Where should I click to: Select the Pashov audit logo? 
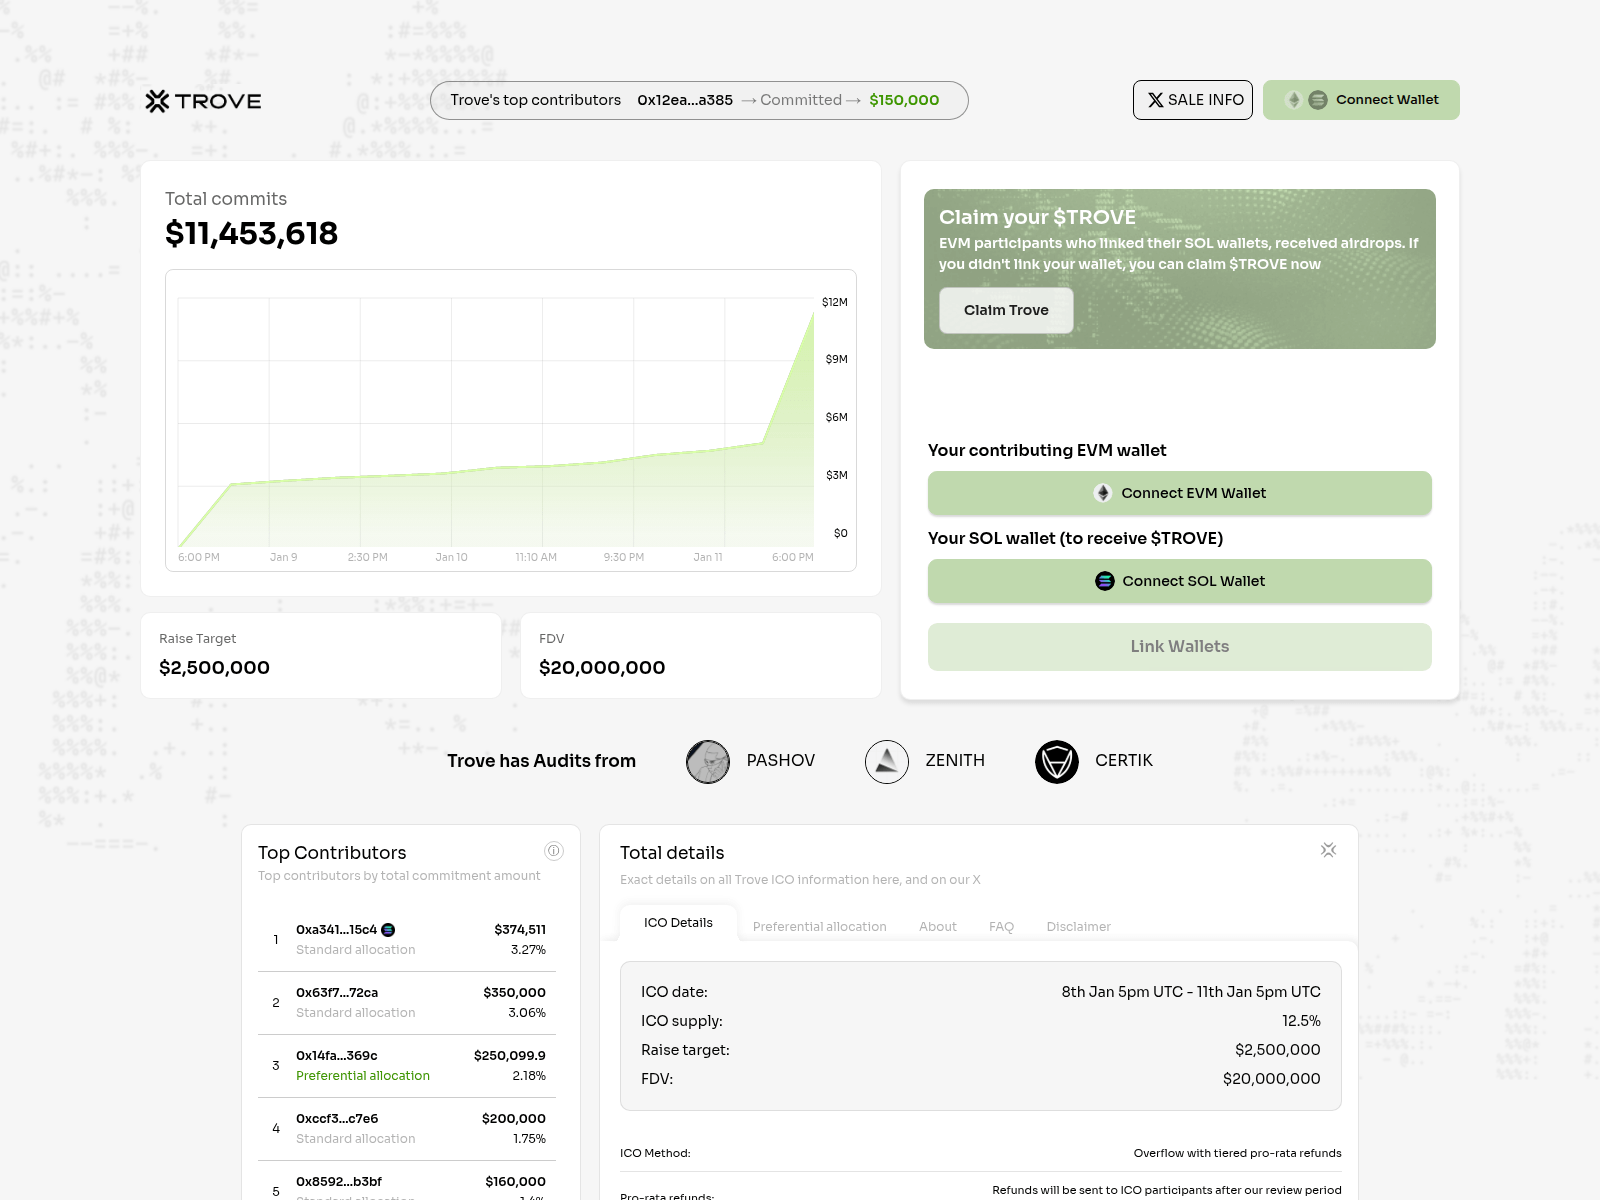pyautogui.click(x=708, y=761)
